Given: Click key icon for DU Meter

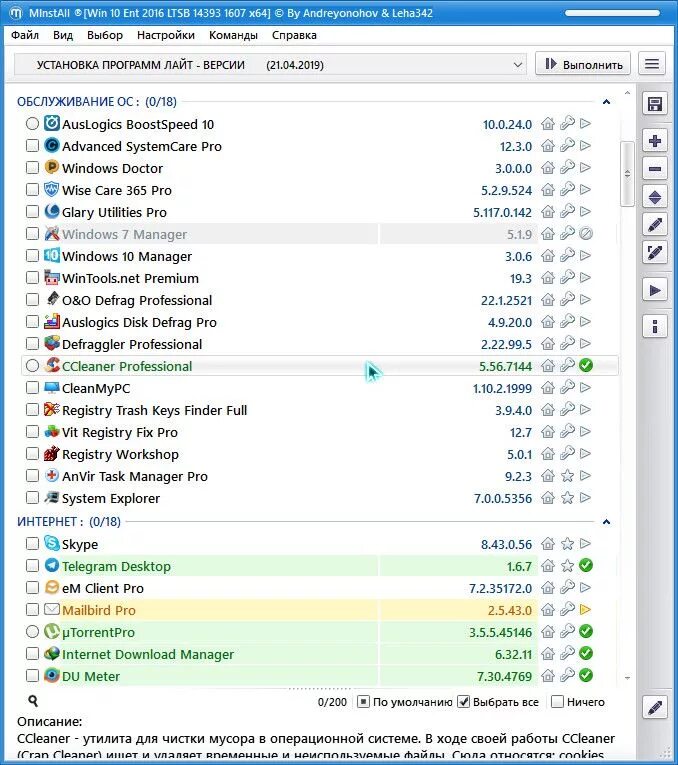Looking at the screenshot, I should coord(567,675).
